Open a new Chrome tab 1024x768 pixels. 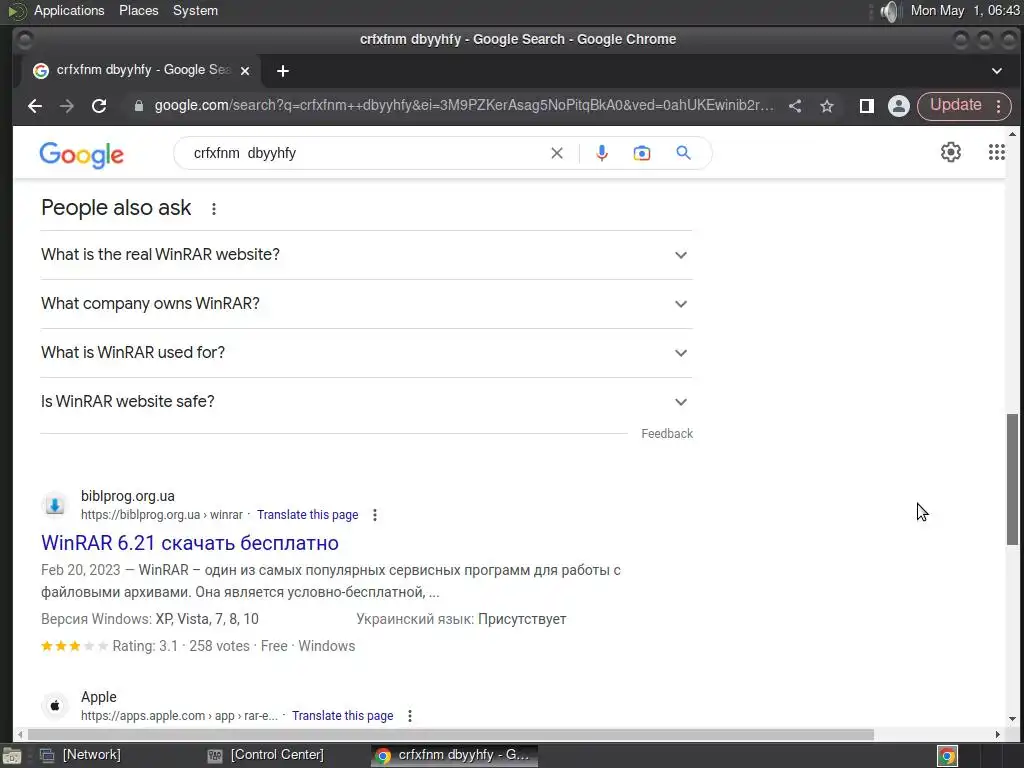283,71
